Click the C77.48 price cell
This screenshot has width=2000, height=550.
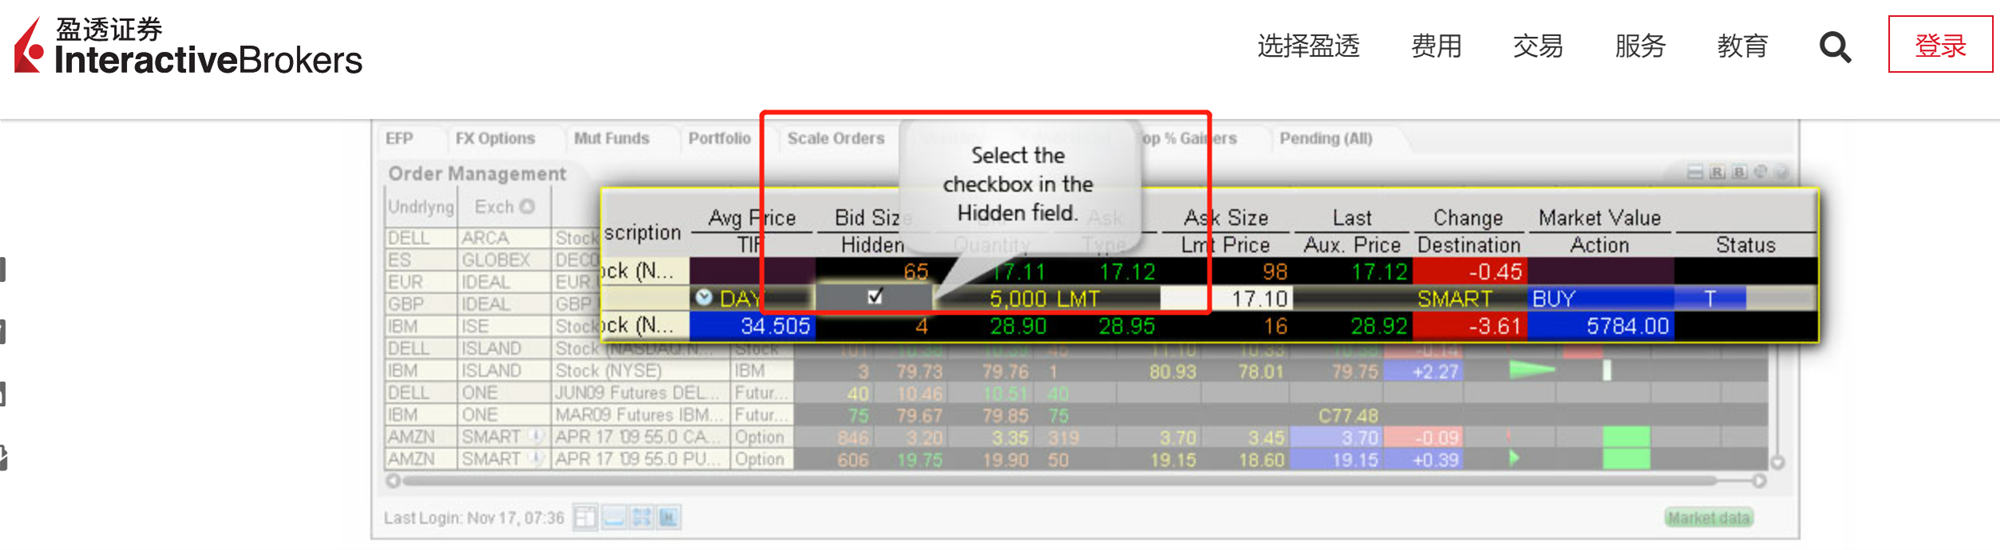point(1348,415)
